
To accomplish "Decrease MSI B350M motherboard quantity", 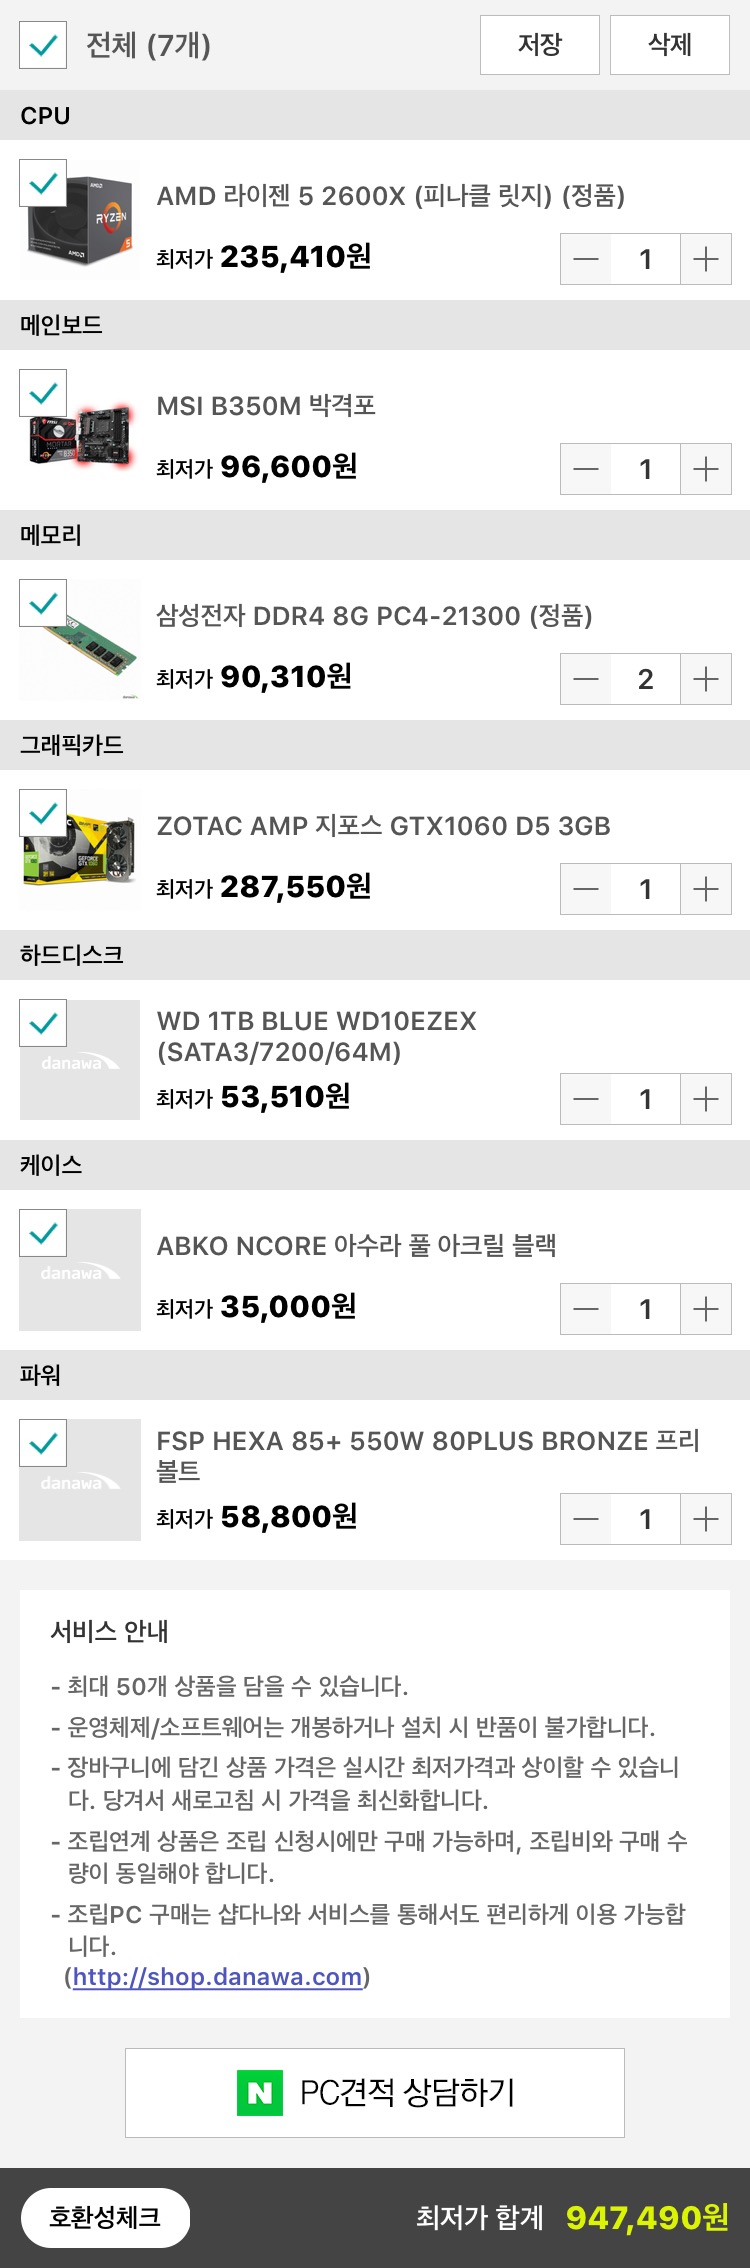I will tap(586, 469).
